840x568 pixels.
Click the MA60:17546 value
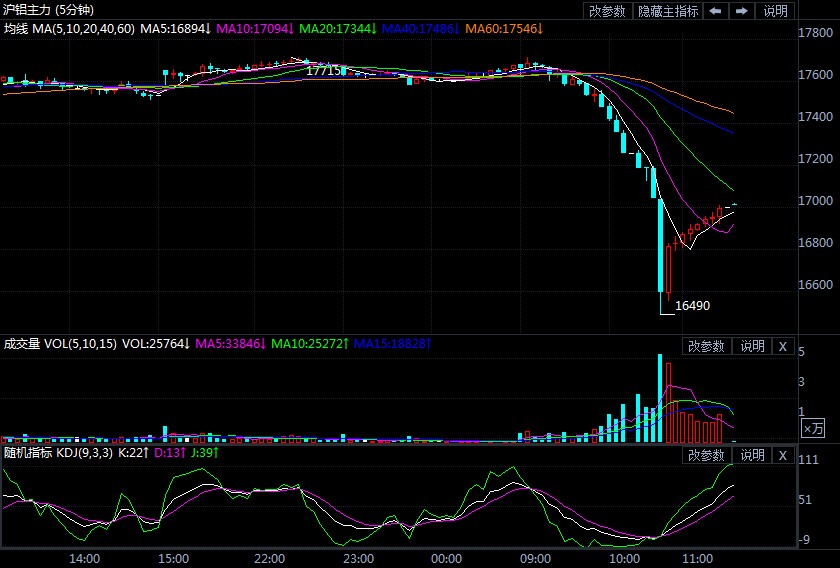point(504,28)
